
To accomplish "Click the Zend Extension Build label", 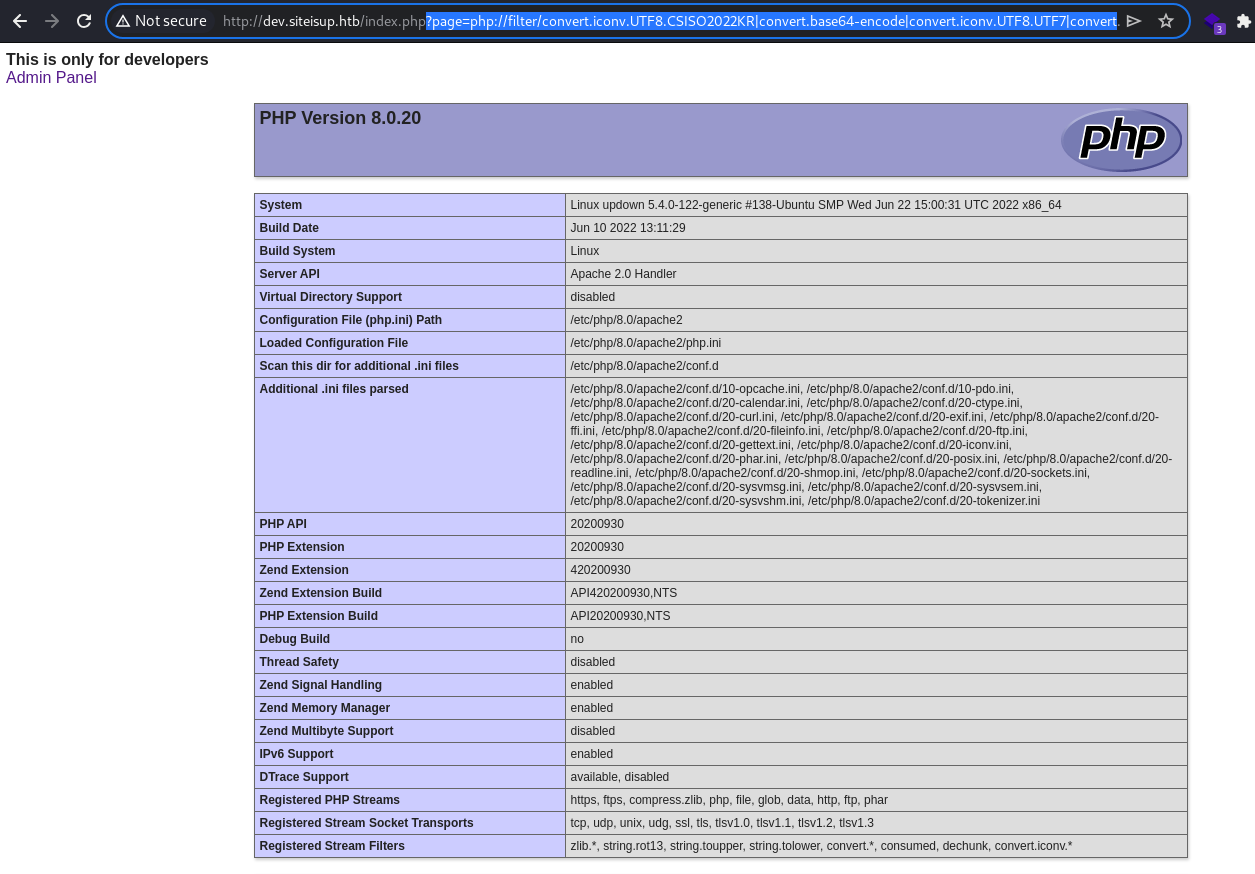I will 321,593.
